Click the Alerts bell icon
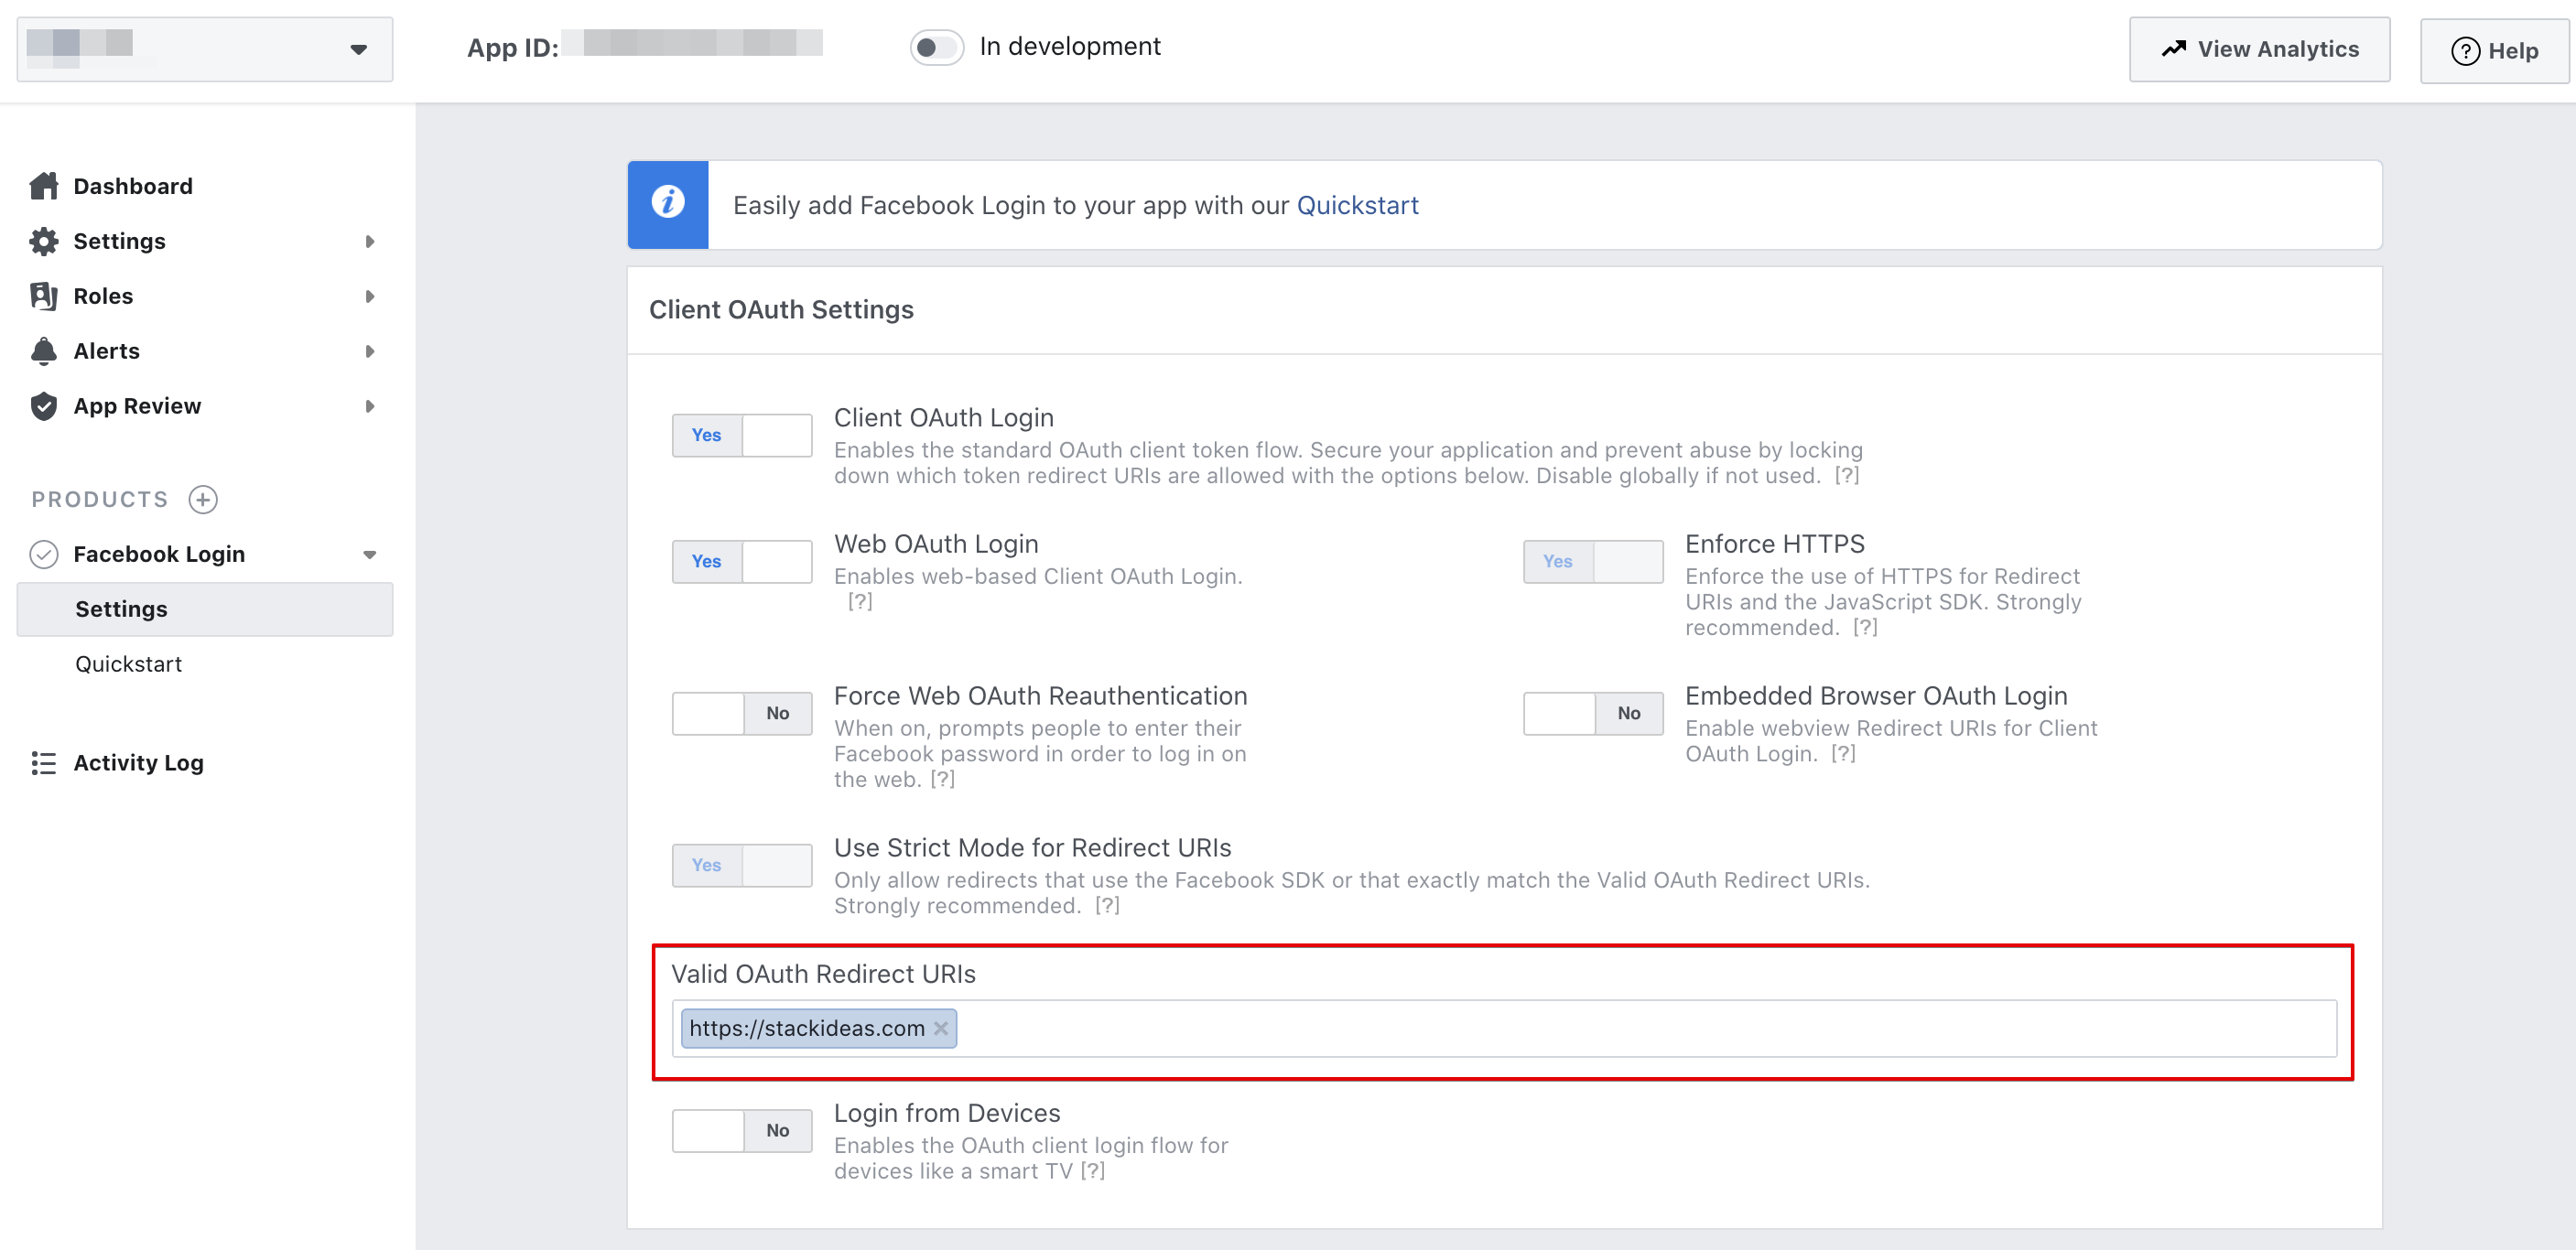The width and height of the screenshot is (2576, 1250). (44, 351)
